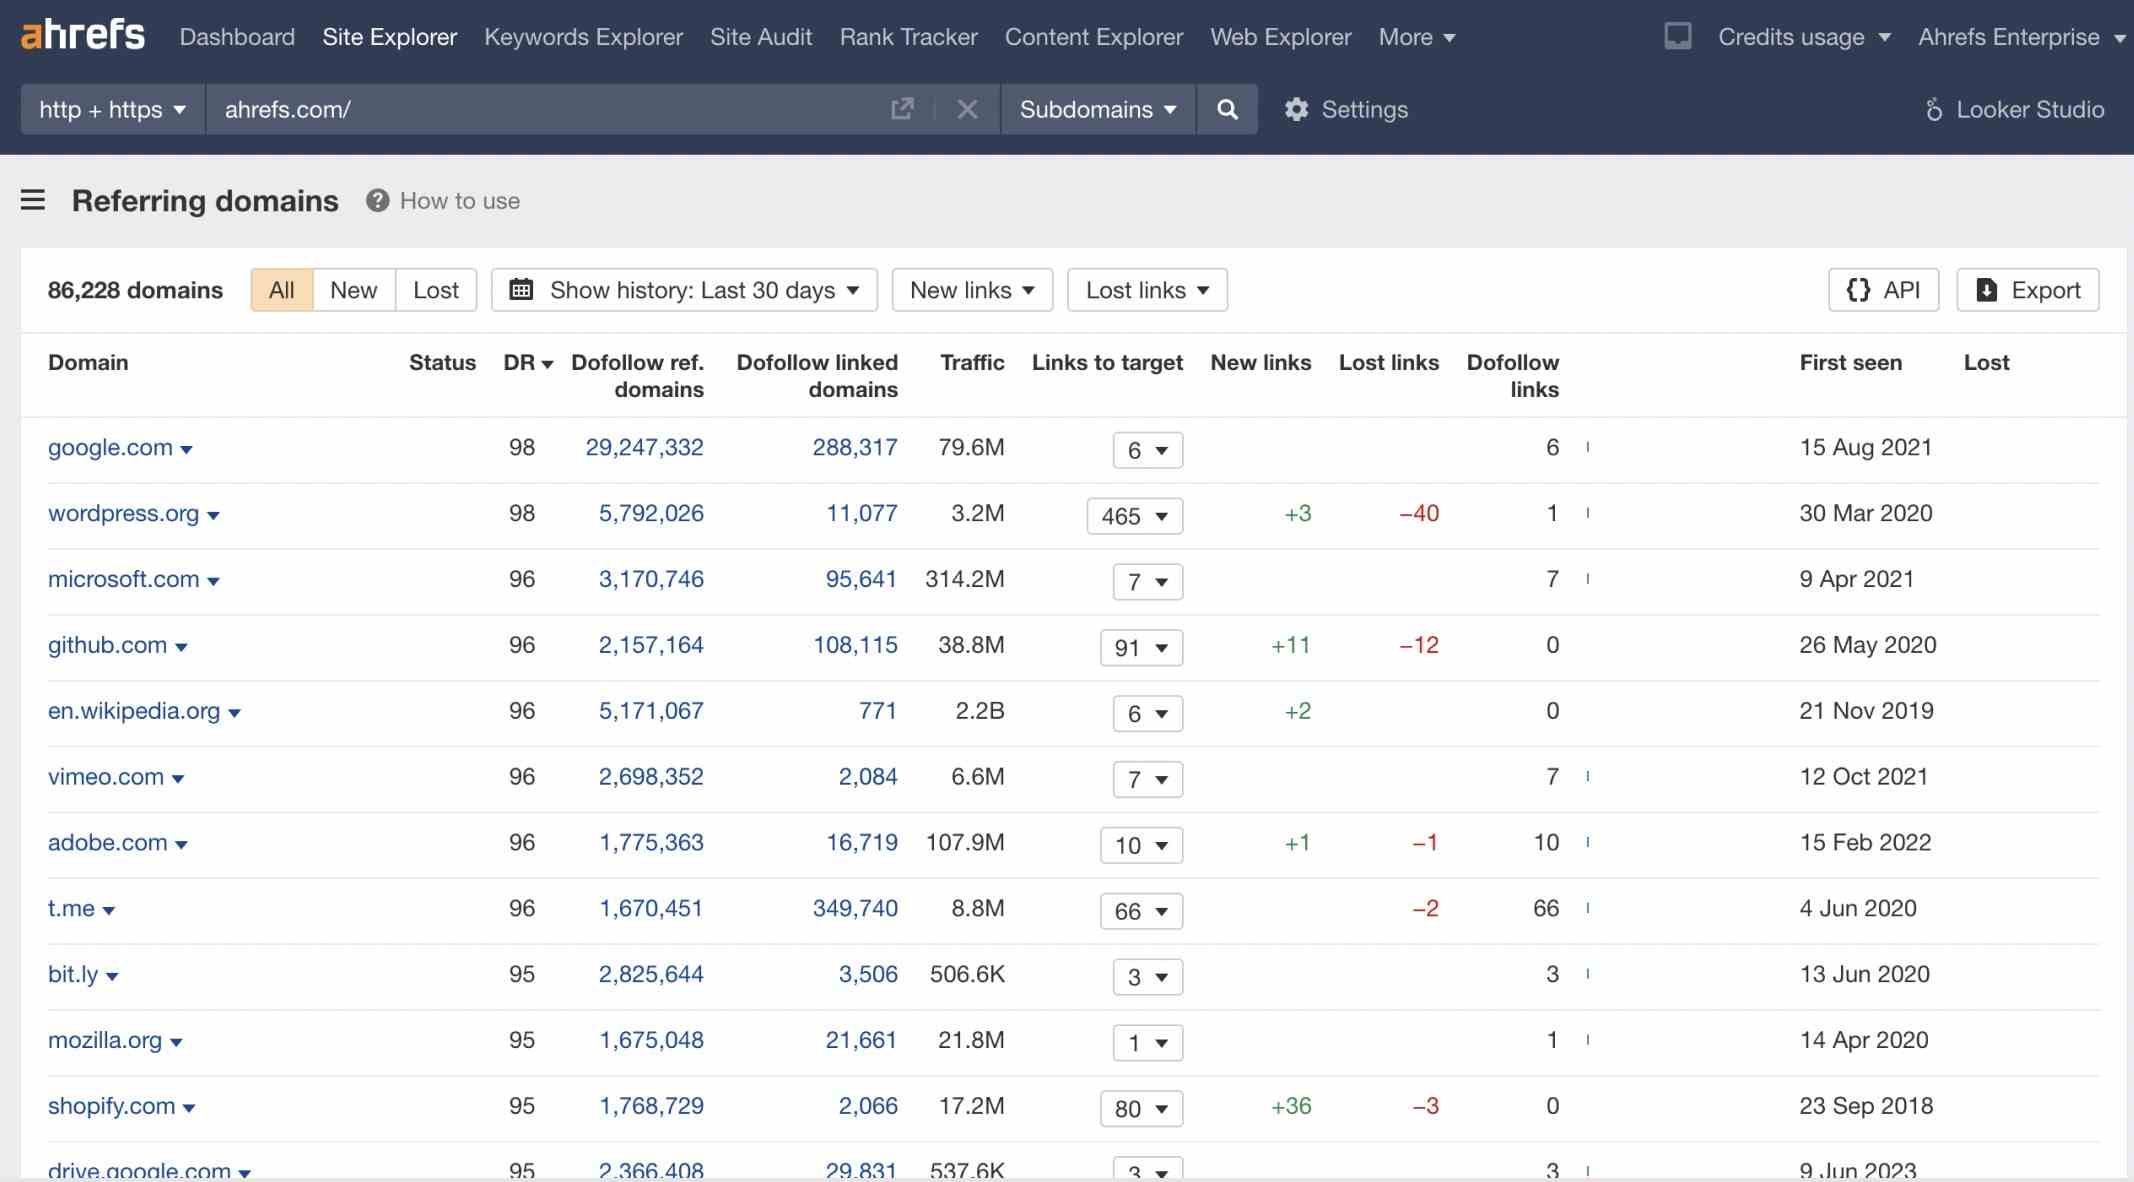Click +11 new links for github.com
The height and width of the screenshot is (1182, 2134).
tap(1290, 645)
